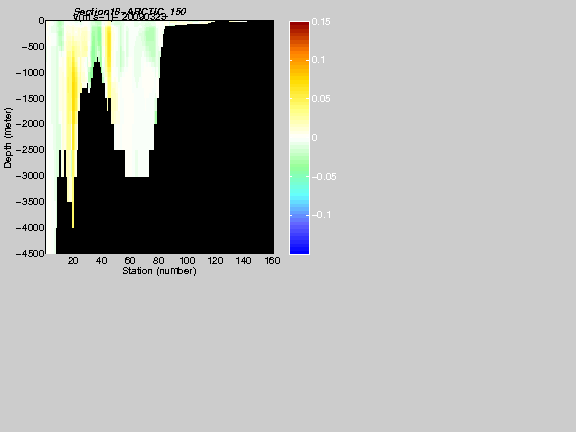This screenshot has width=576, height=432.
Task: Click the y-axis tick label -2000
Action: [30, 124]
